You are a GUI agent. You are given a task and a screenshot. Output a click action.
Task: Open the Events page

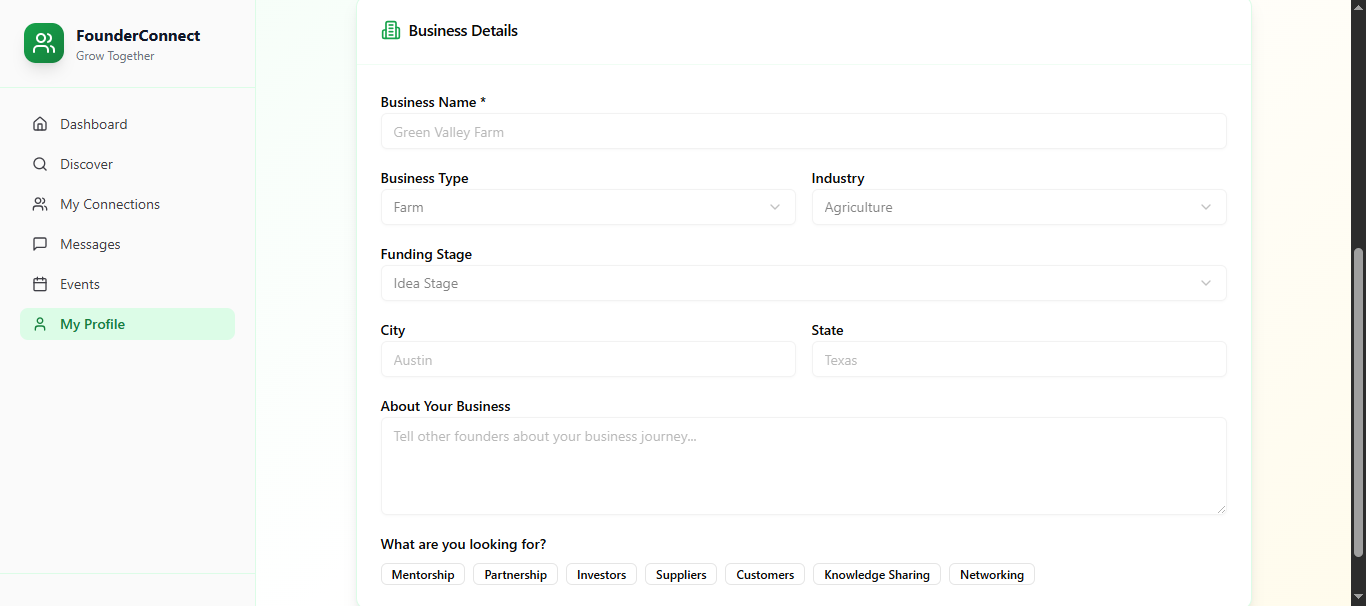click(x=127, y=284)
